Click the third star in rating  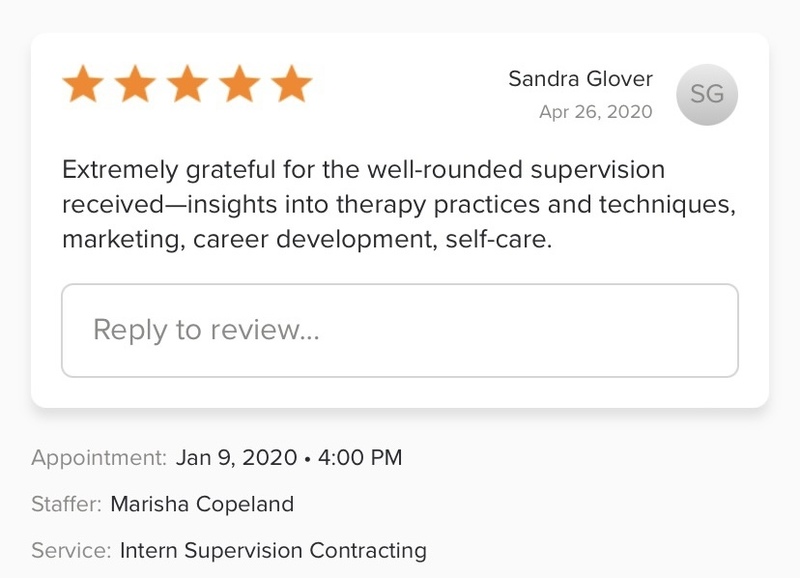tap(187, 86)
